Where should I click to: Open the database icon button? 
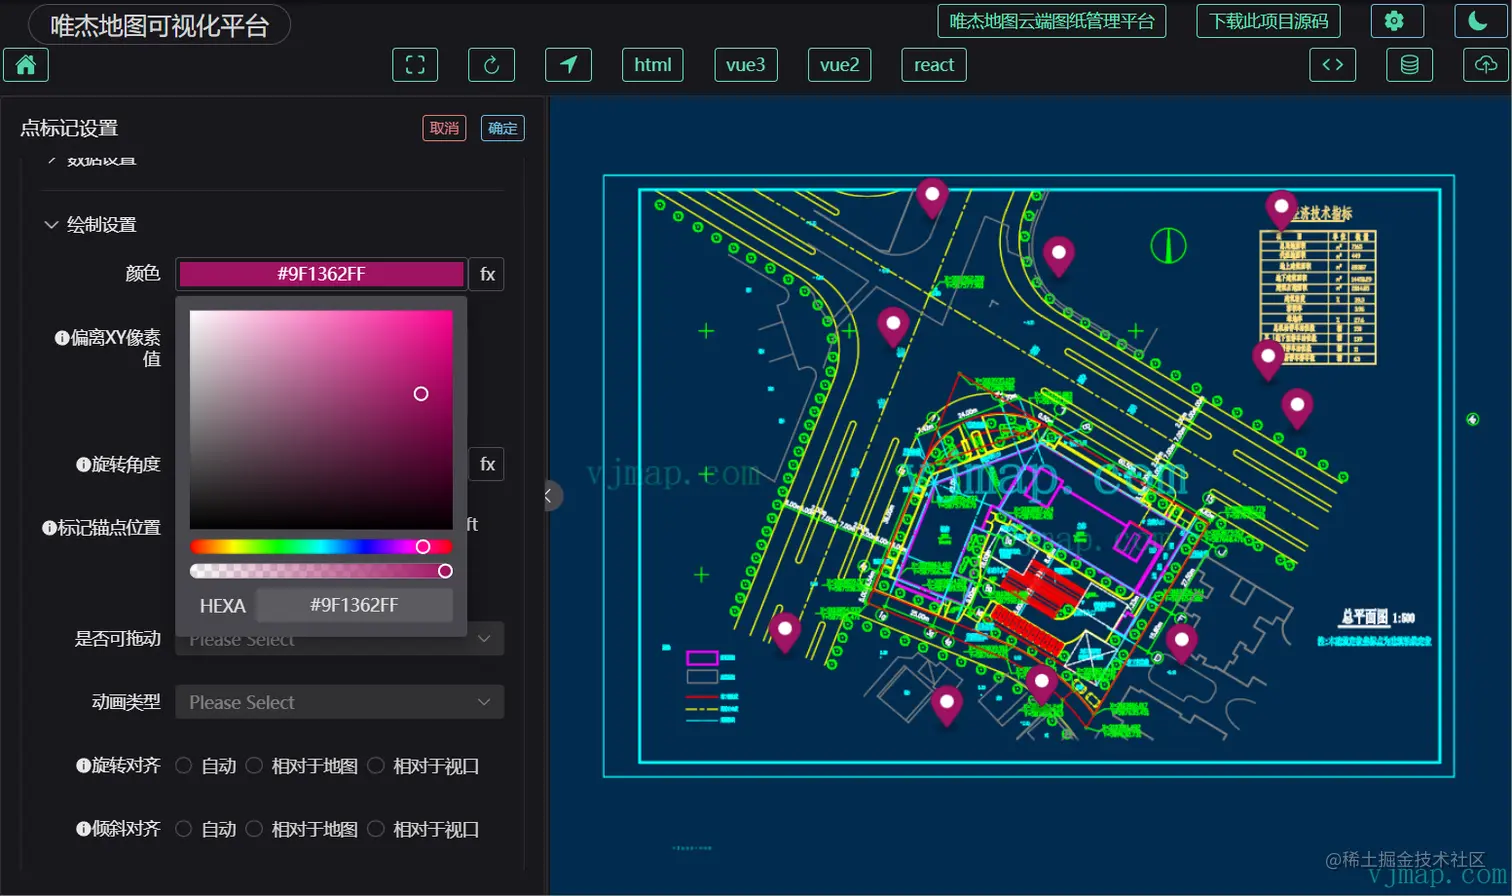point(1410,65)
